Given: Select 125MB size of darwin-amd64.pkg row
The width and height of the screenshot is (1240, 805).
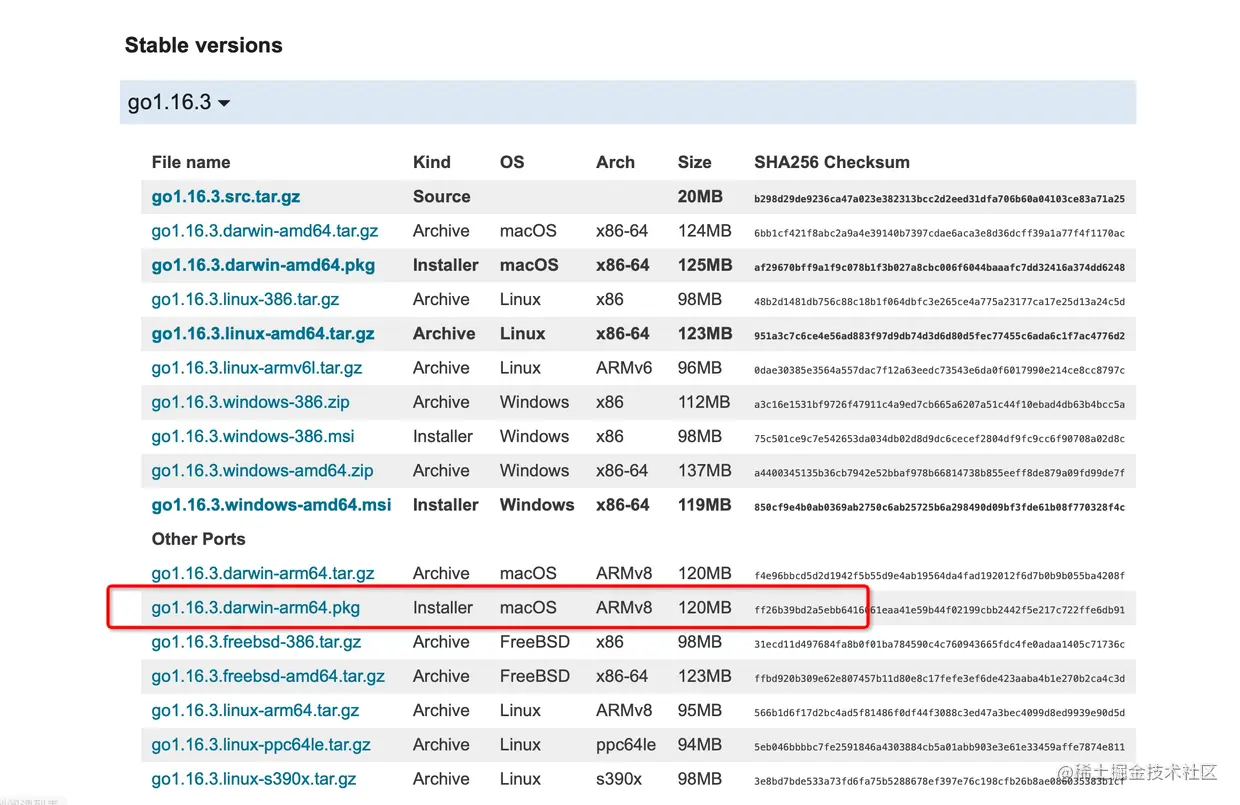Looking at the screenshot, I should 705,265.
